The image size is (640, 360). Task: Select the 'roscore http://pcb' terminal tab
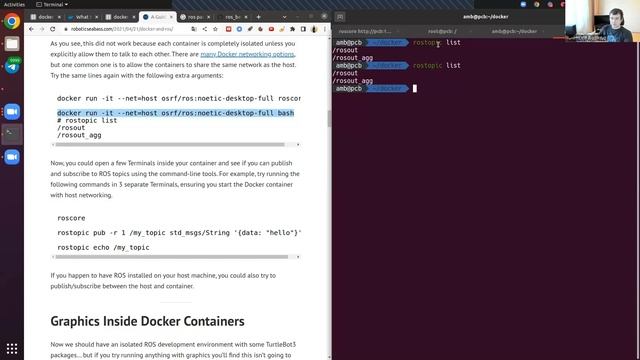tap(364, 31)
